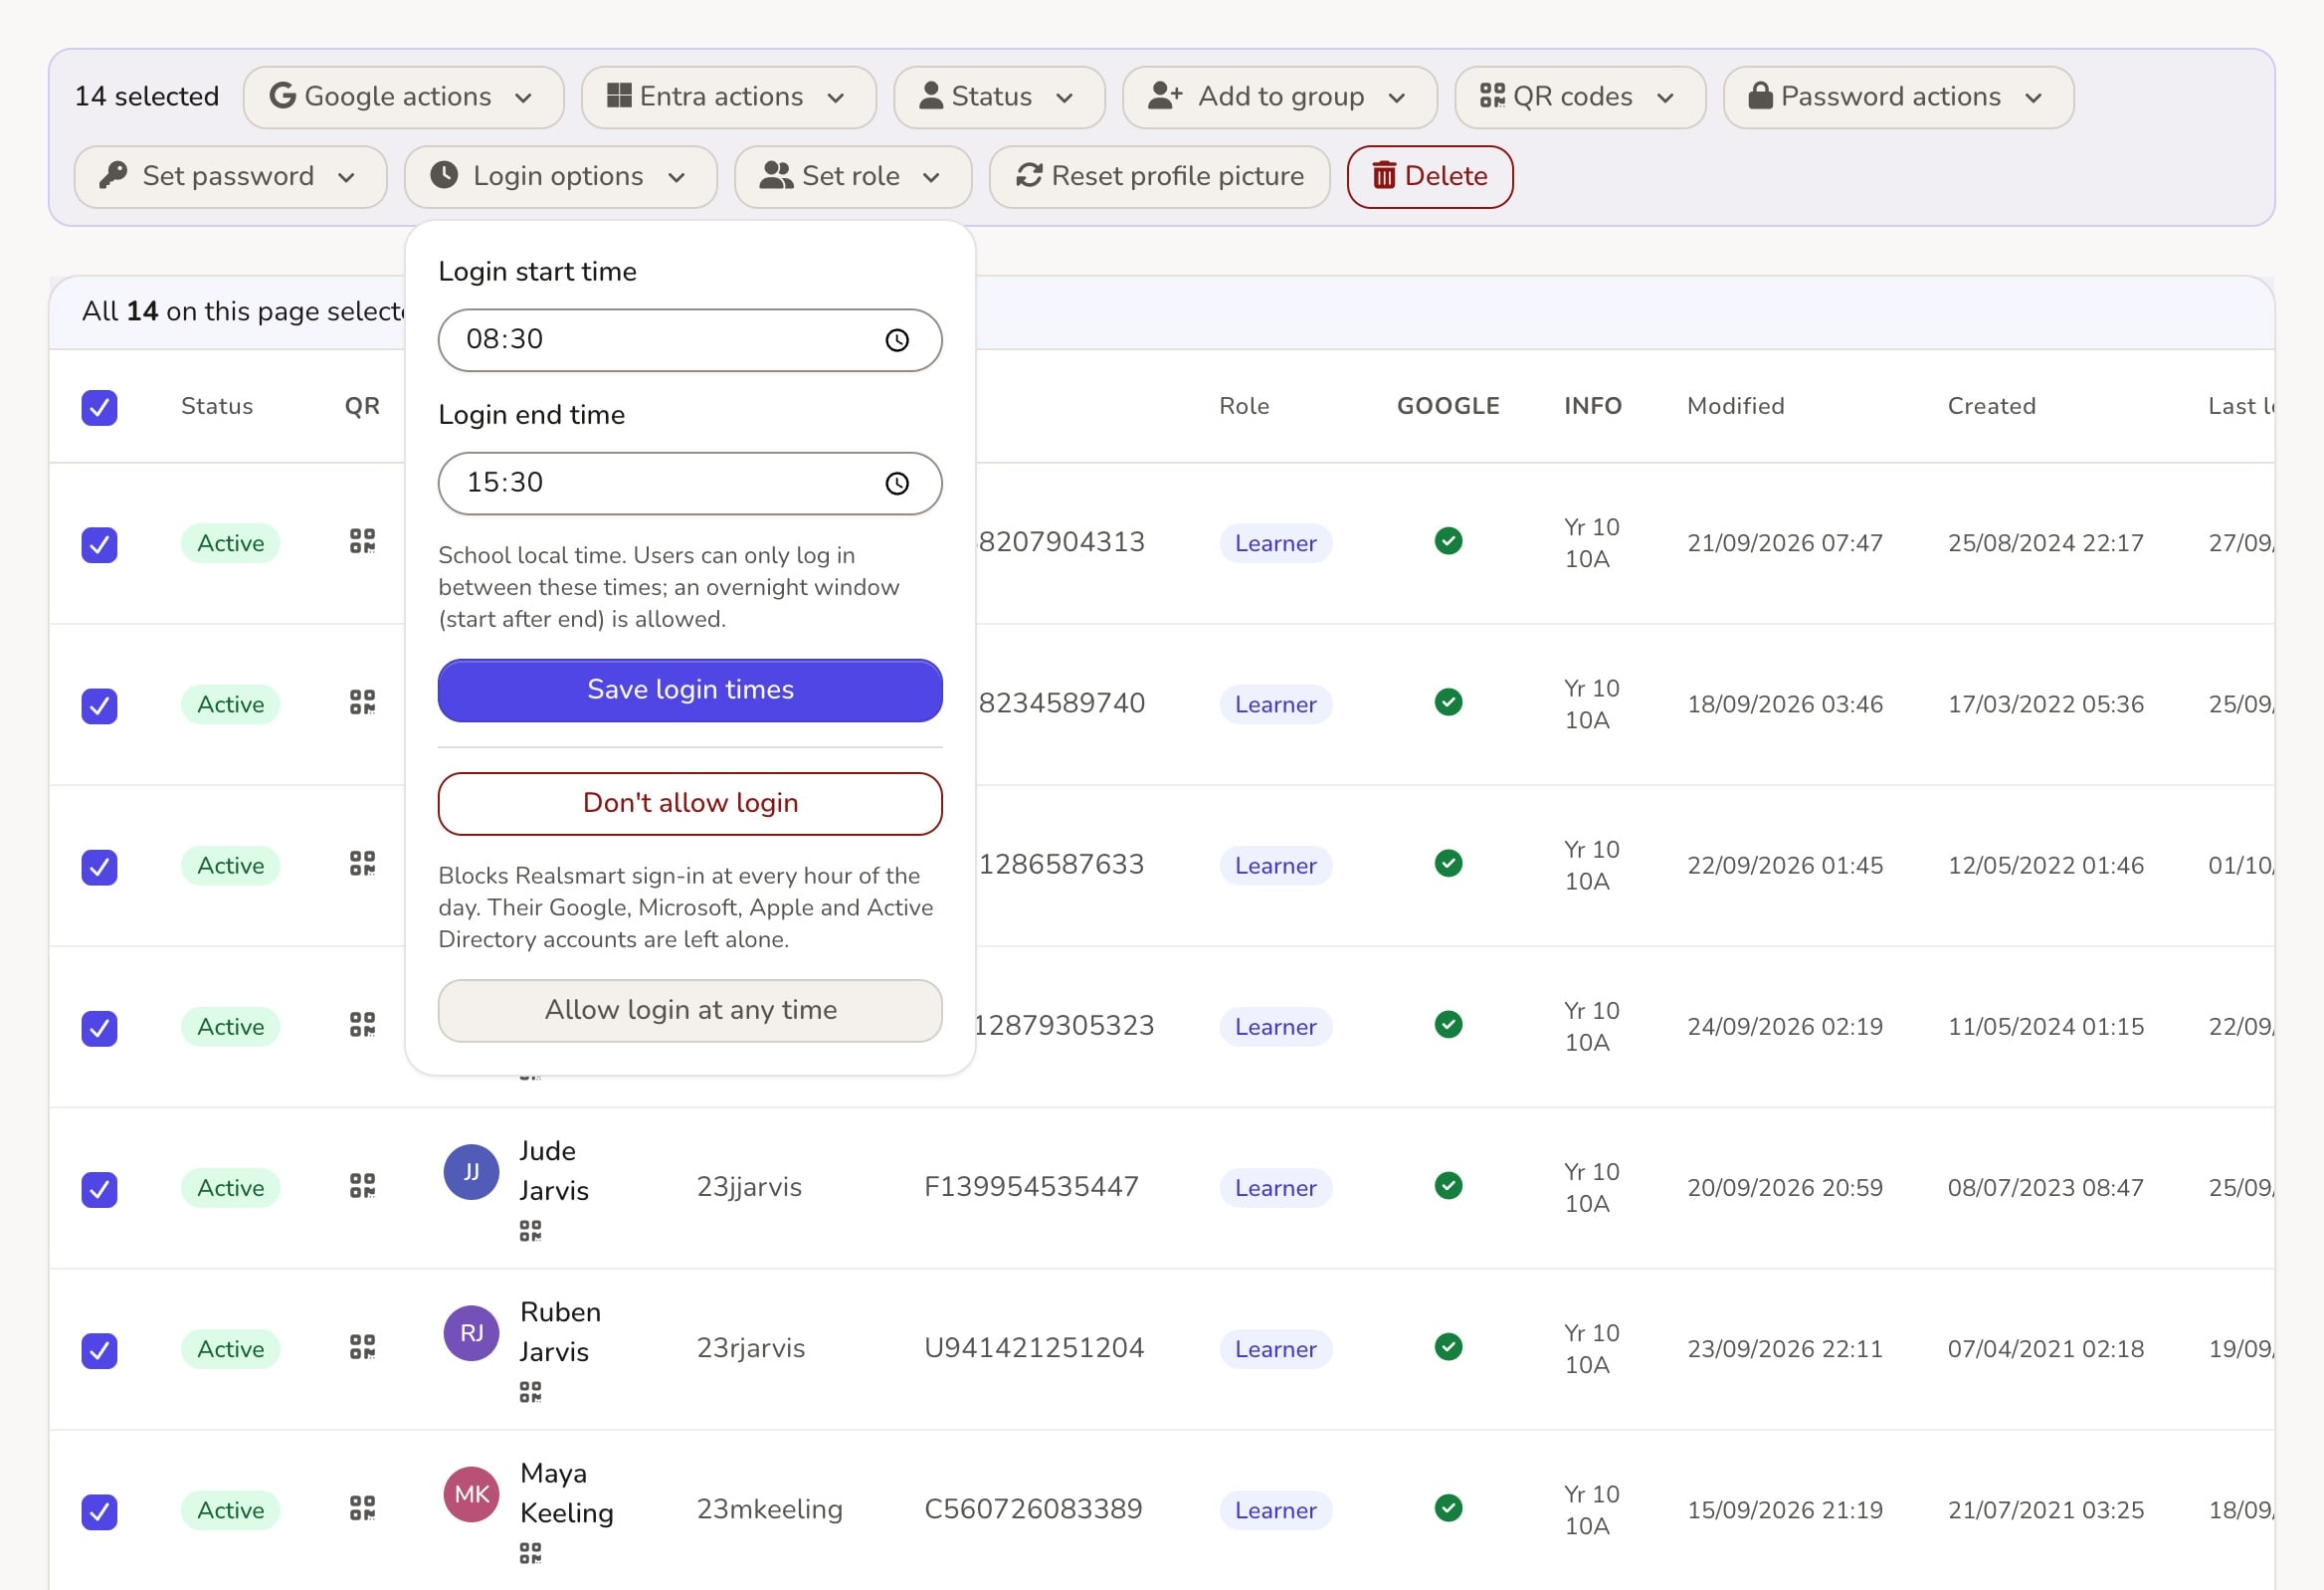
Task: Deselect Maya Keeling row checkbox
Action: (99, 1512)
